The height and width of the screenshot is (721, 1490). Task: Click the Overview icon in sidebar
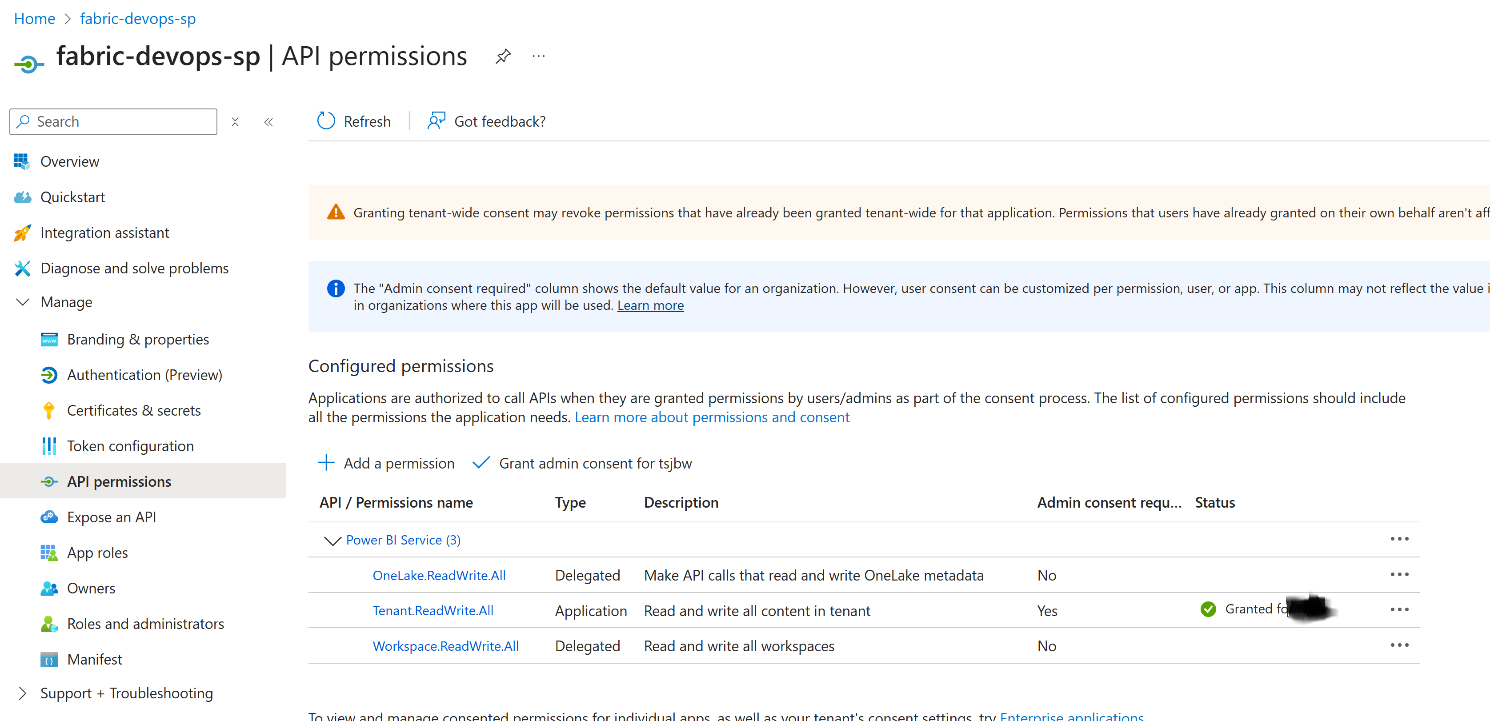[x=22, y=161]
